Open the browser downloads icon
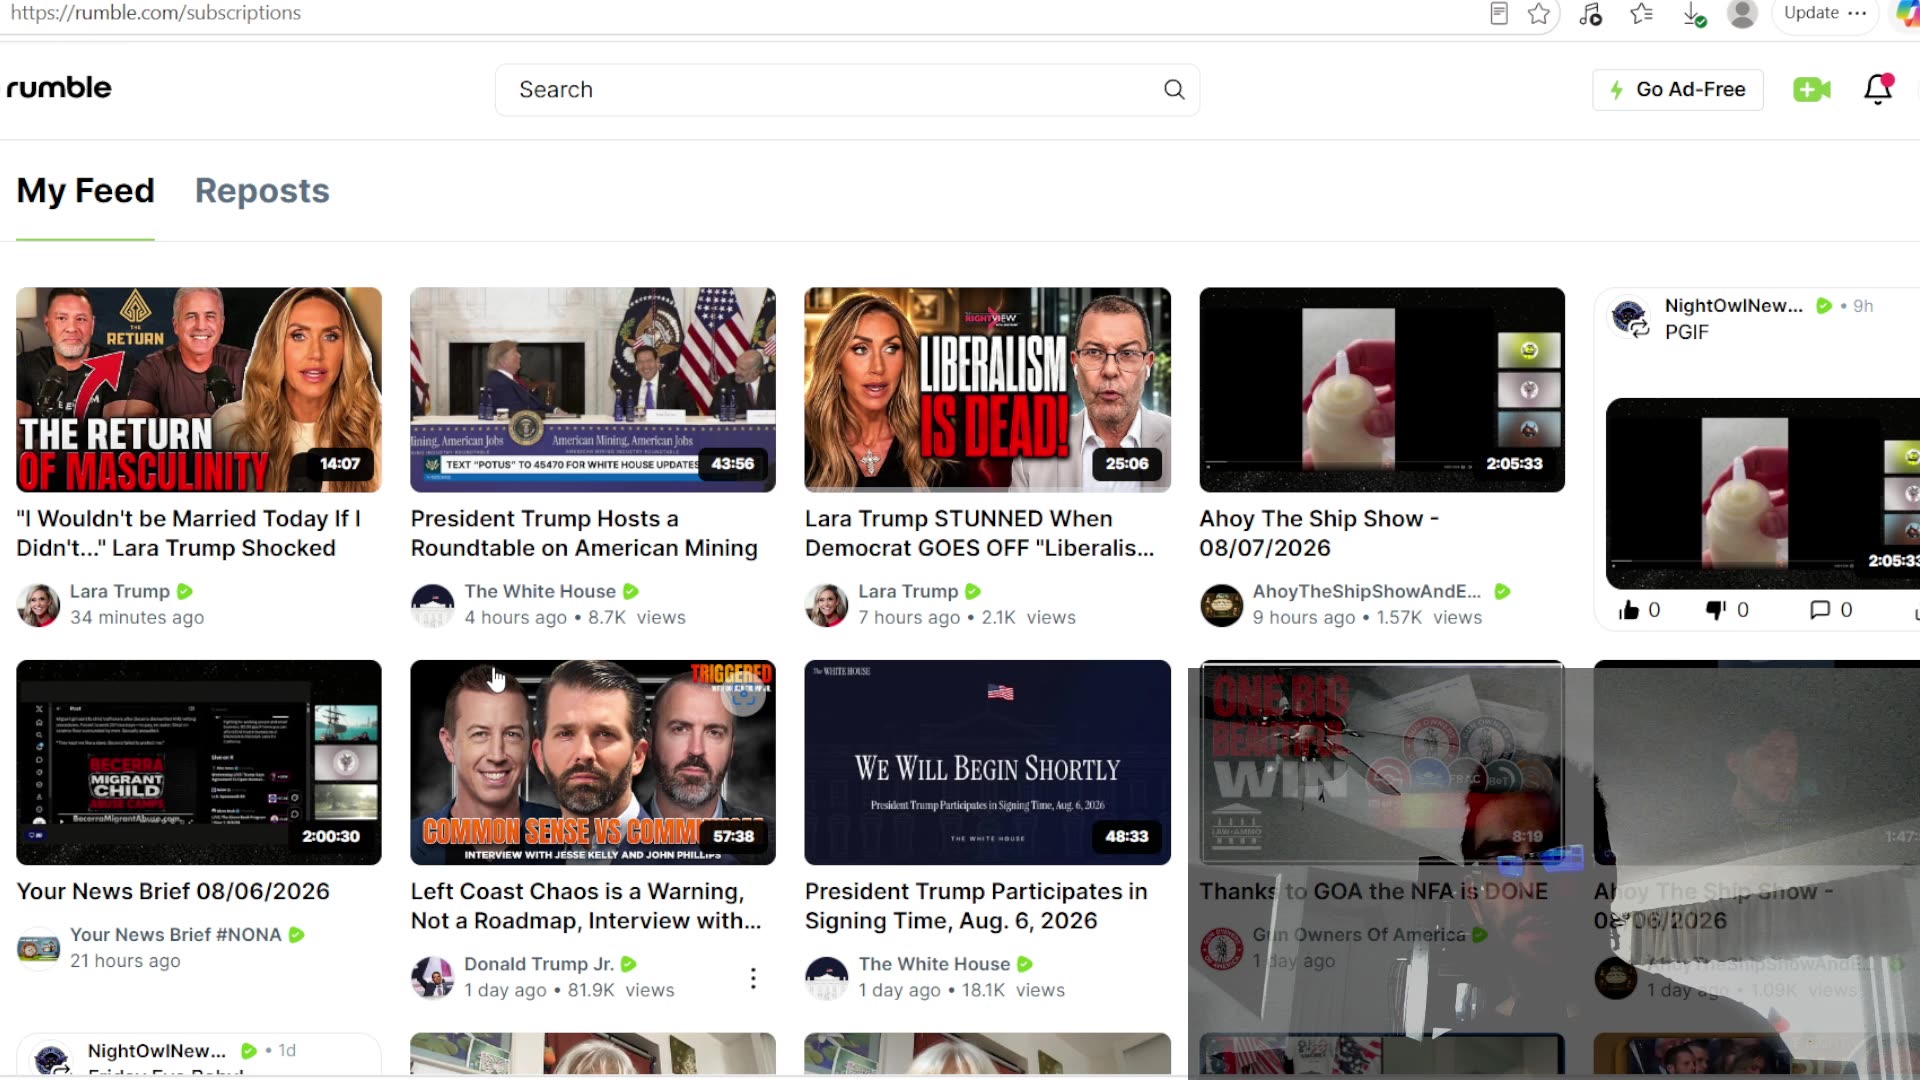 pyautogui.click(x=1693, y=14)
